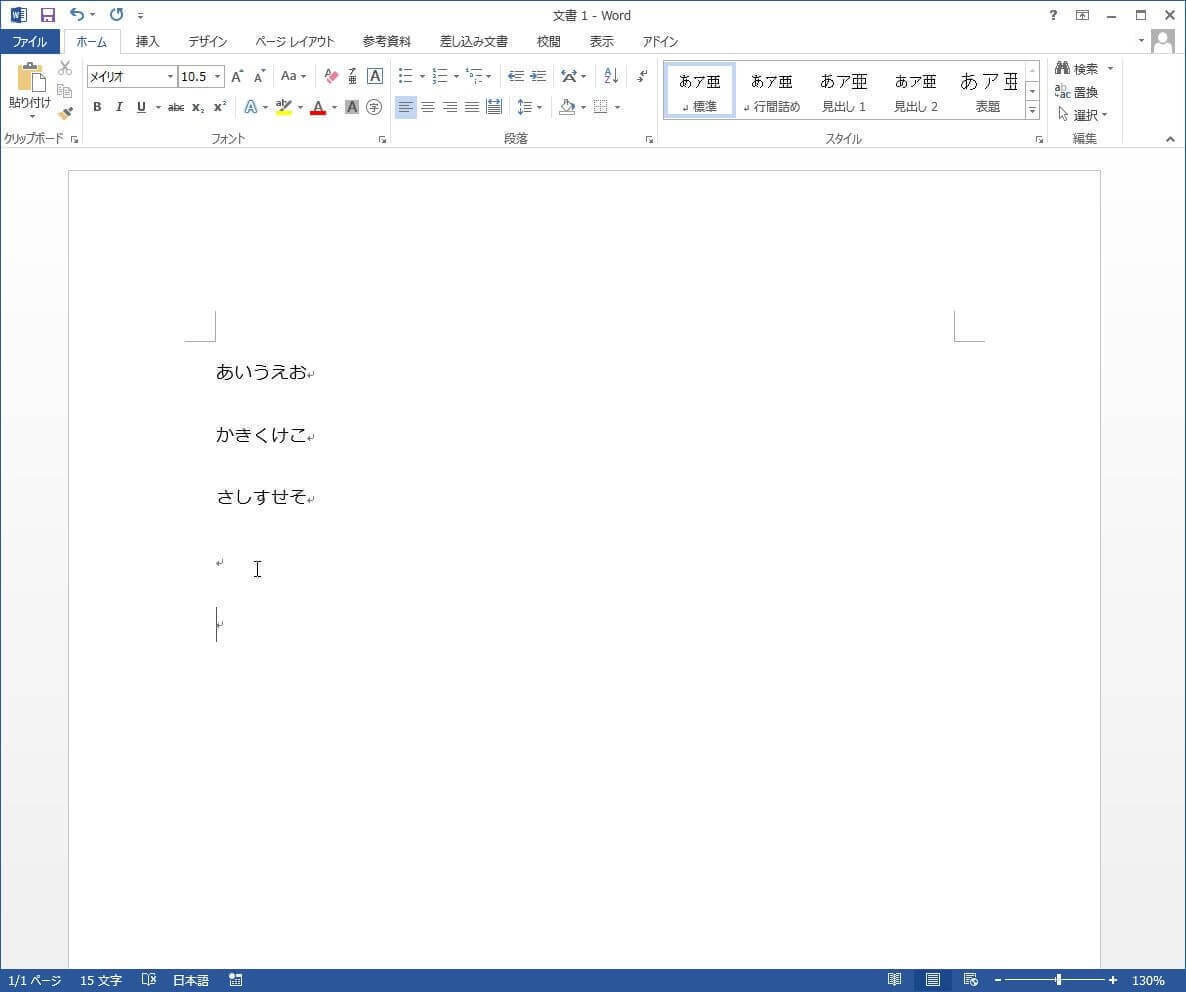Click the 置換 (Replace) button
The image size is (1186, 992).
point(1077,92)
